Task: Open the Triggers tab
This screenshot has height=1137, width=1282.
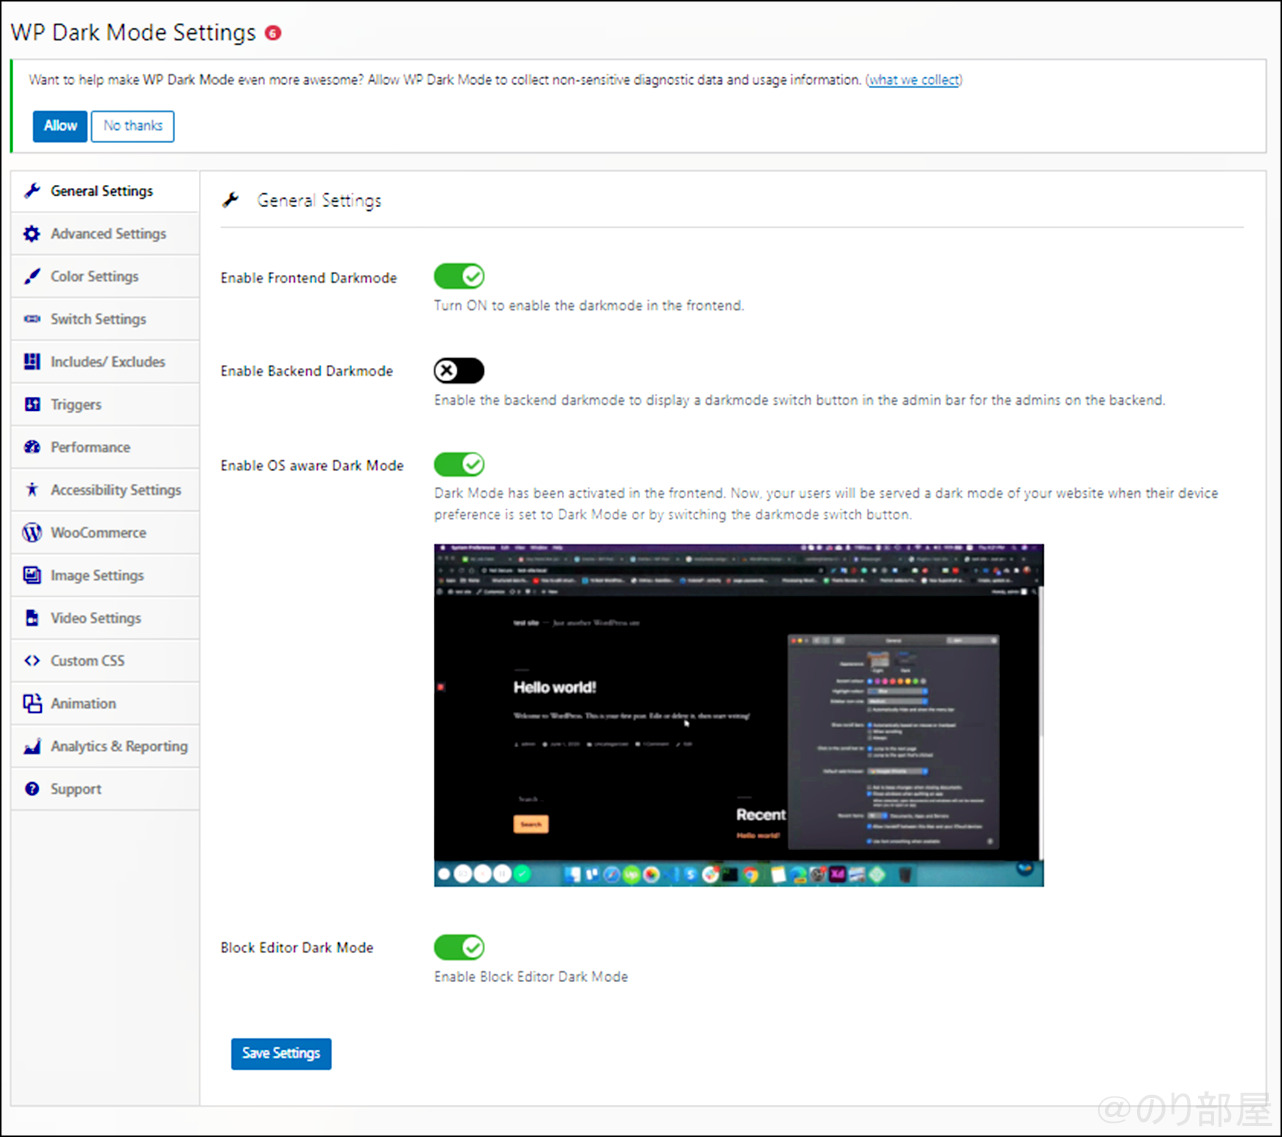Action: coord(105,404)
